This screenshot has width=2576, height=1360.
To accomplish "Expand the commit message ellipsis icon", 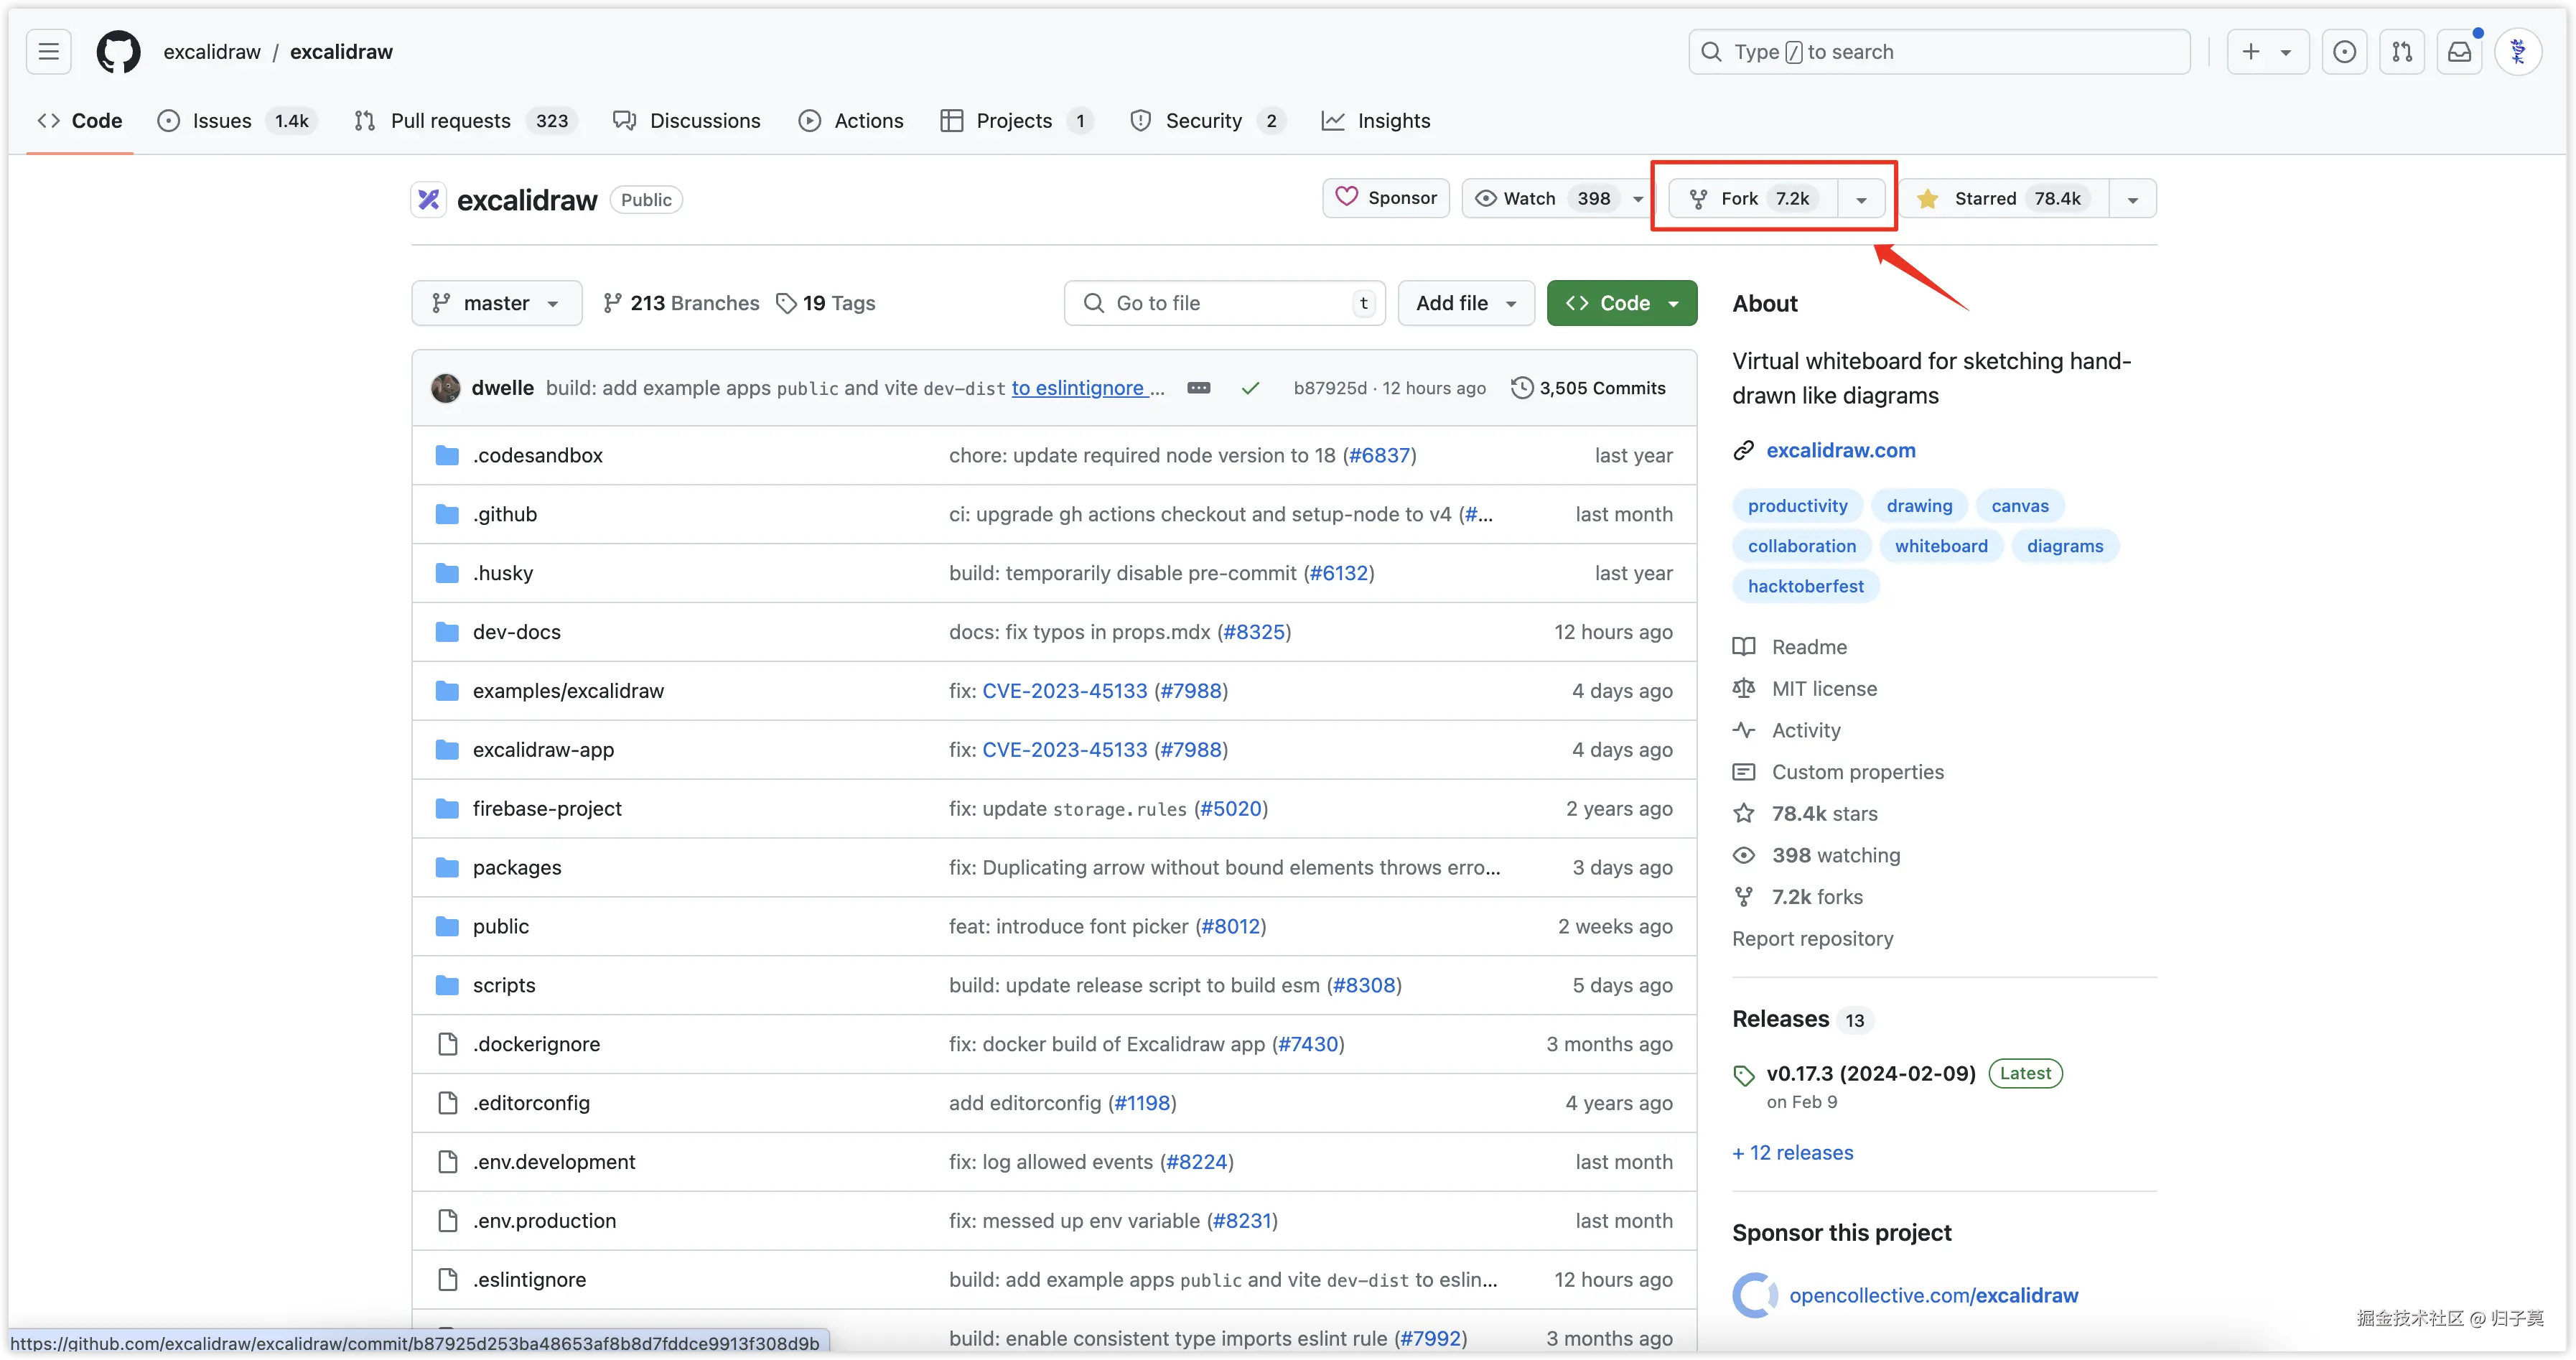I will click(x=1198, y=388).
